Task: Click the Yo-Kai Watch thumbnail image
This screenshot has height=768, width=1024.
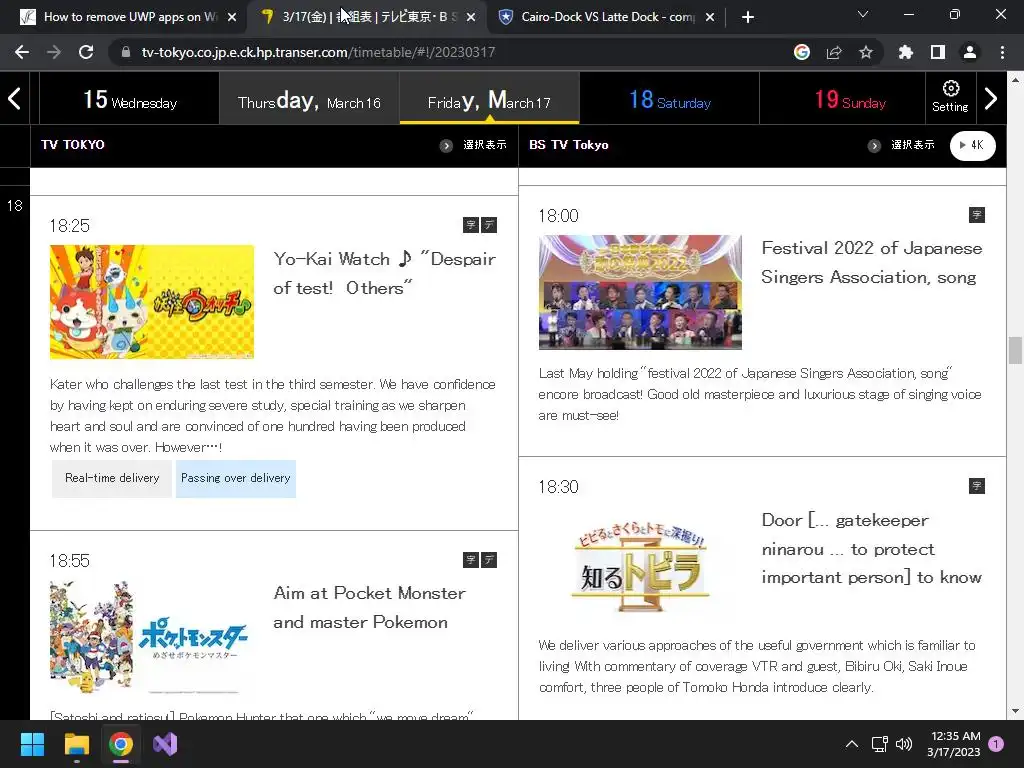Action: [x=152, y=302]
